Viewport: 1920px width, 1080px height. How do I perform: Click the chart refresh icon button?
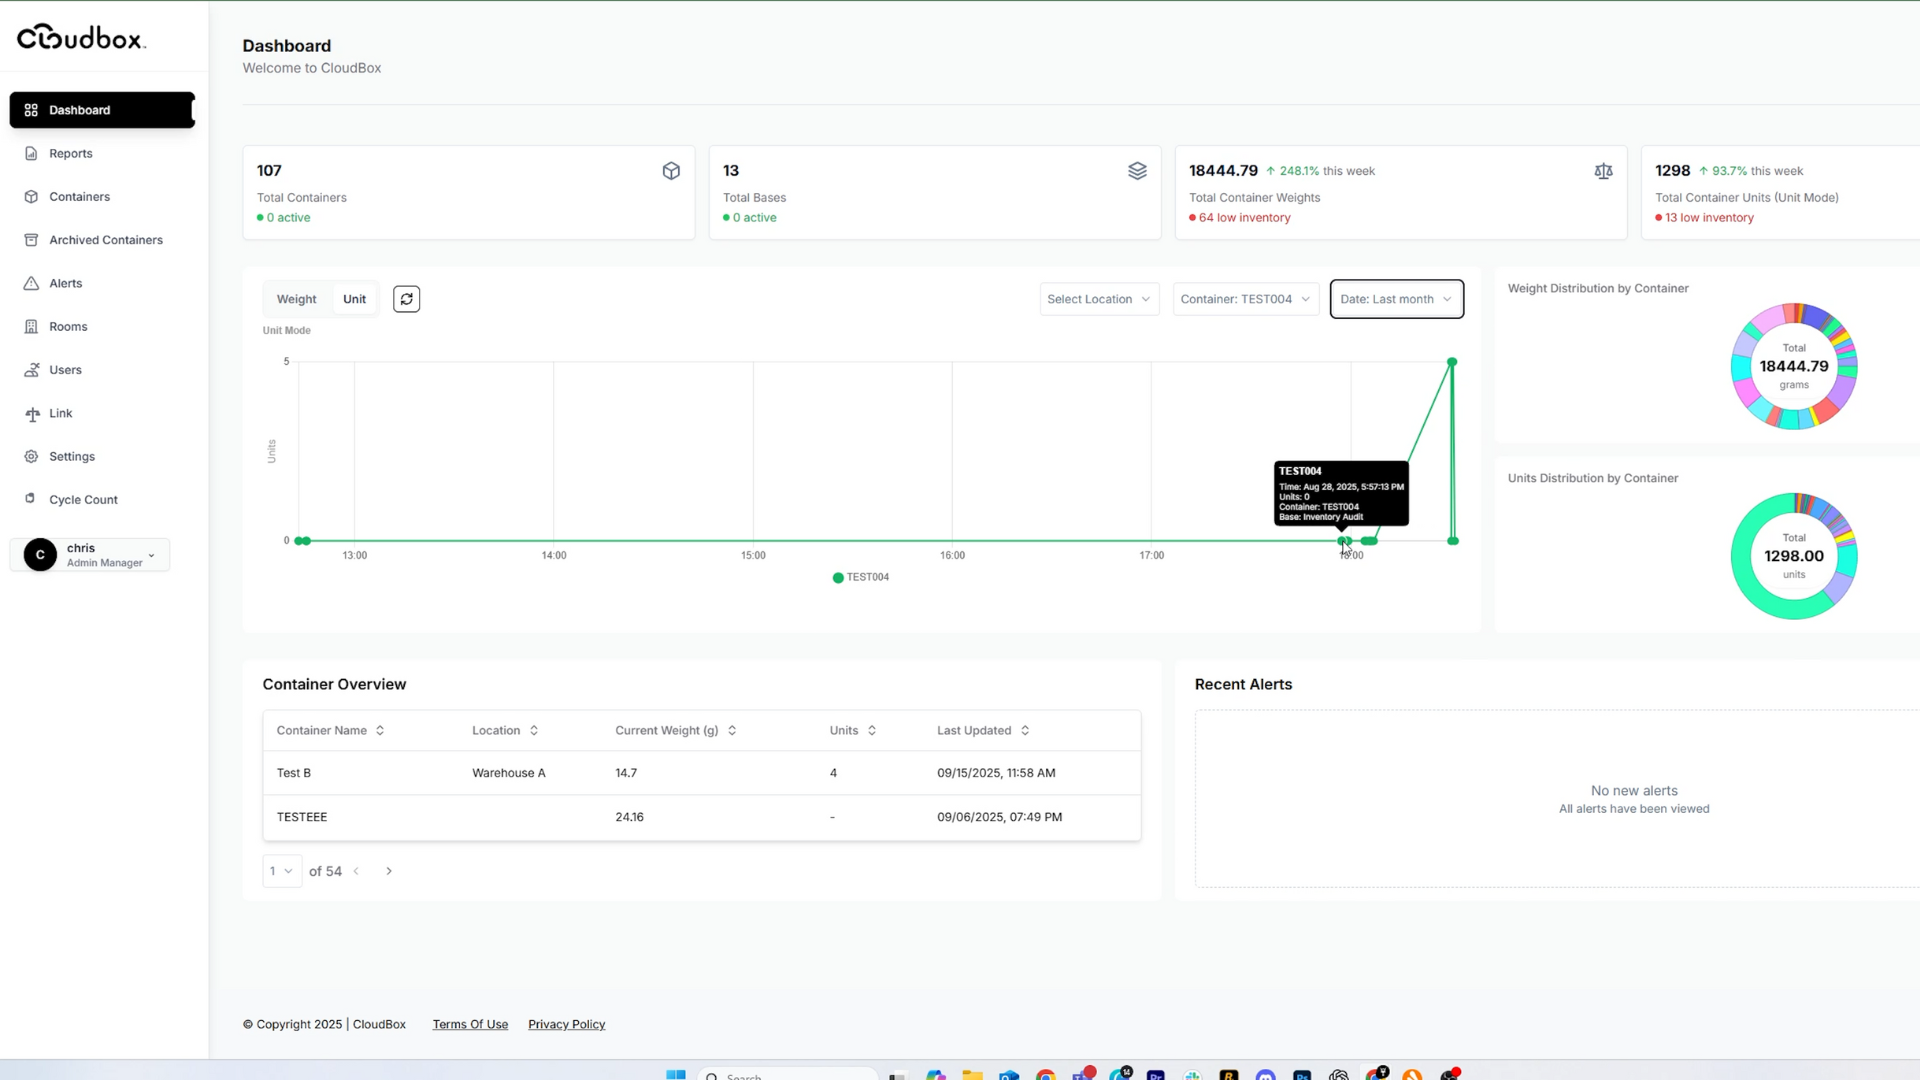406,299
